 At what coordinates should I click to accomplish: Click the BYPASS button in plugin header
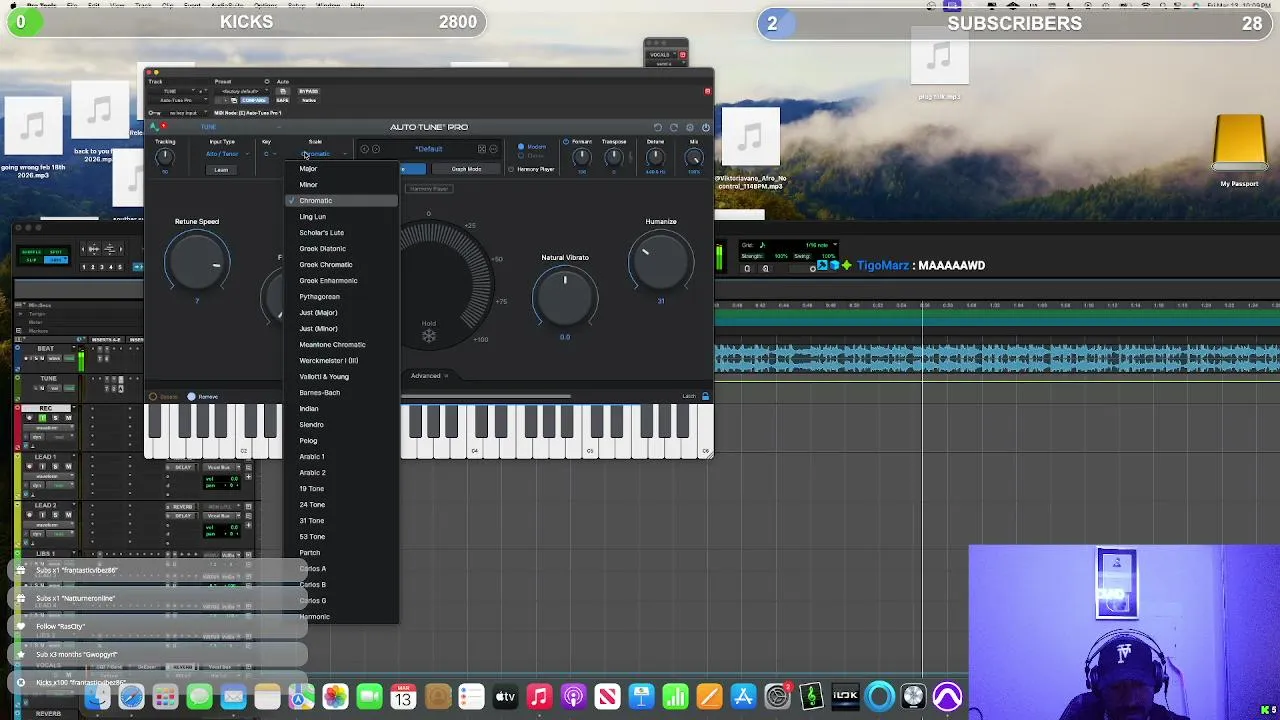tap(309, 91)
